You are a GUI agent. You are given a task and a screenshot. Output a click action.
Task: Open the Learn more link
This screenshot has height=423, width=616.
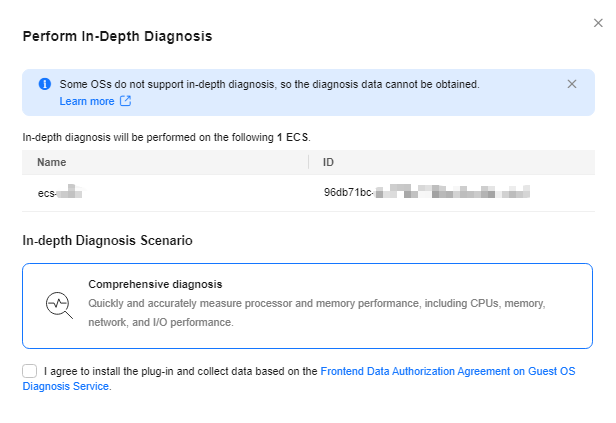pos(87,101)
